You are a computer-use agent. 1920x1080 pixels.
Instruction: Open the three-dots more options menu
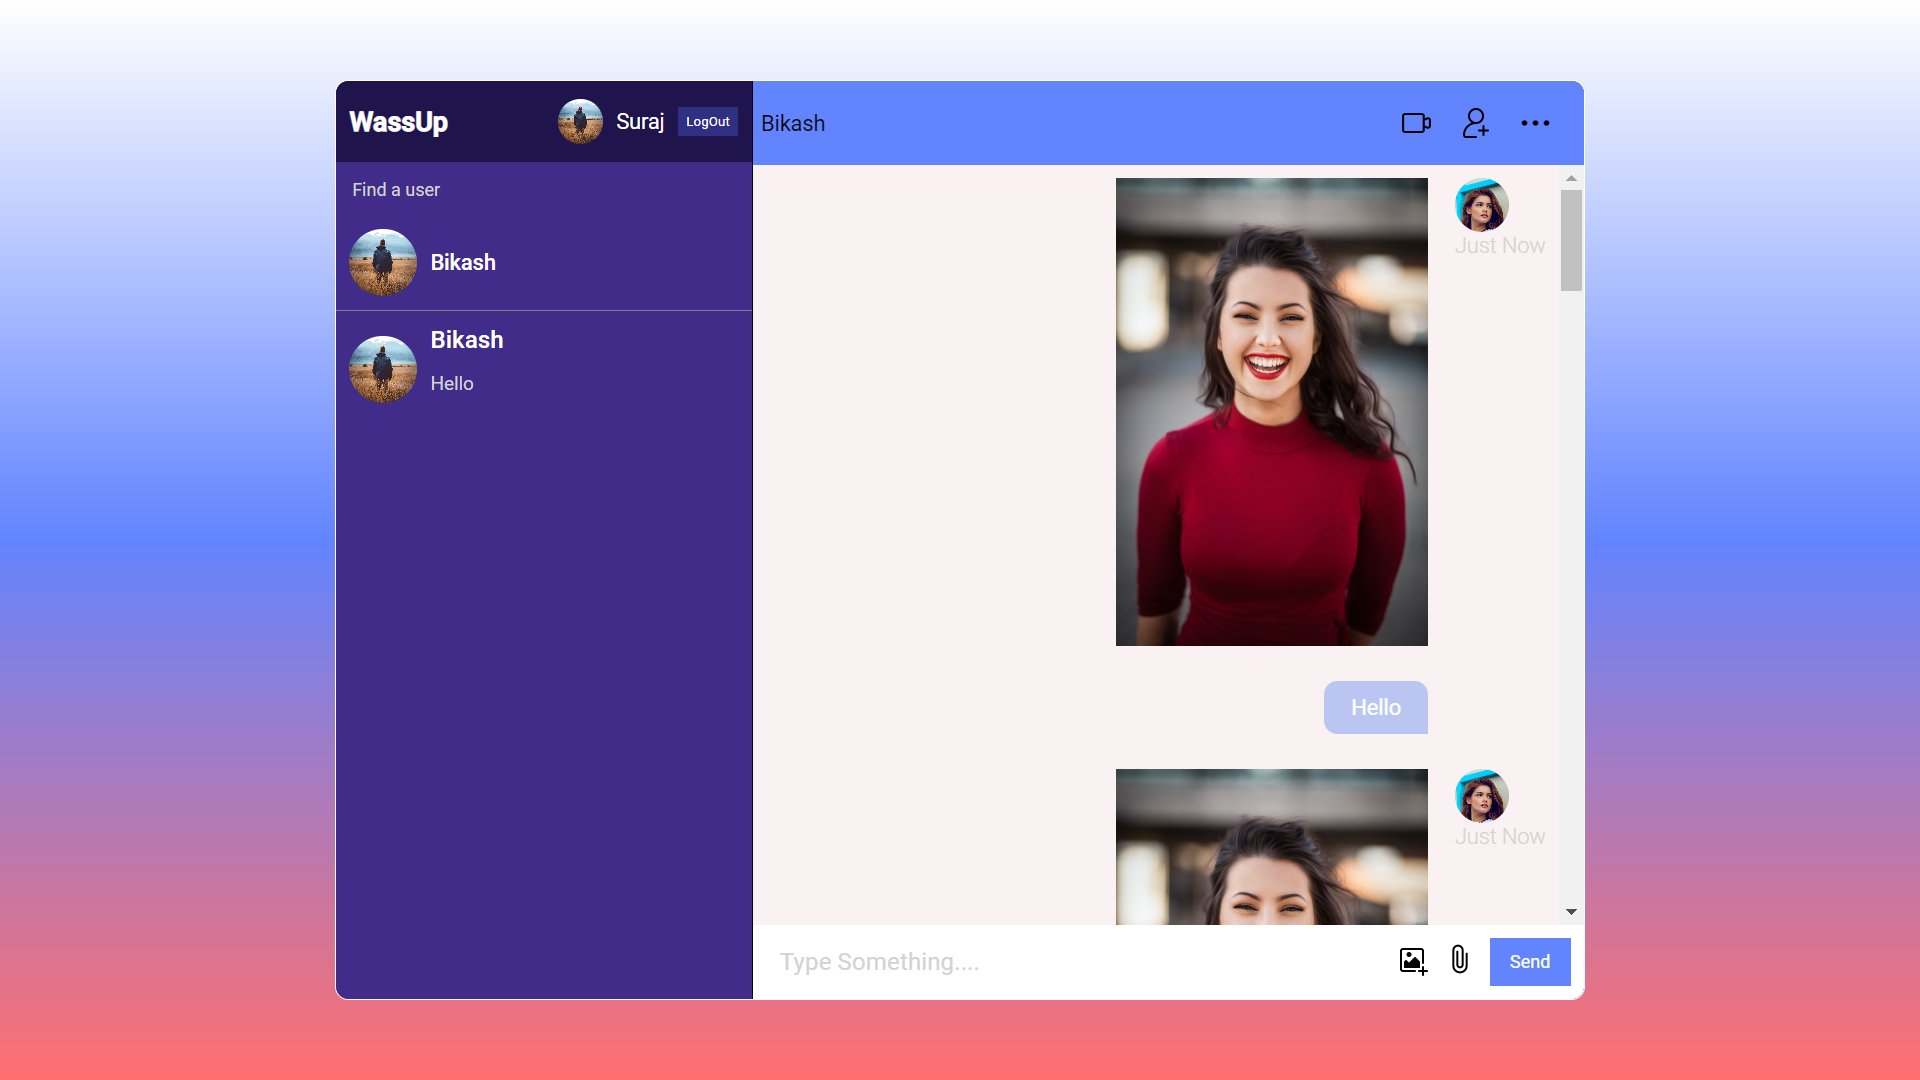tap(1535, 123)
